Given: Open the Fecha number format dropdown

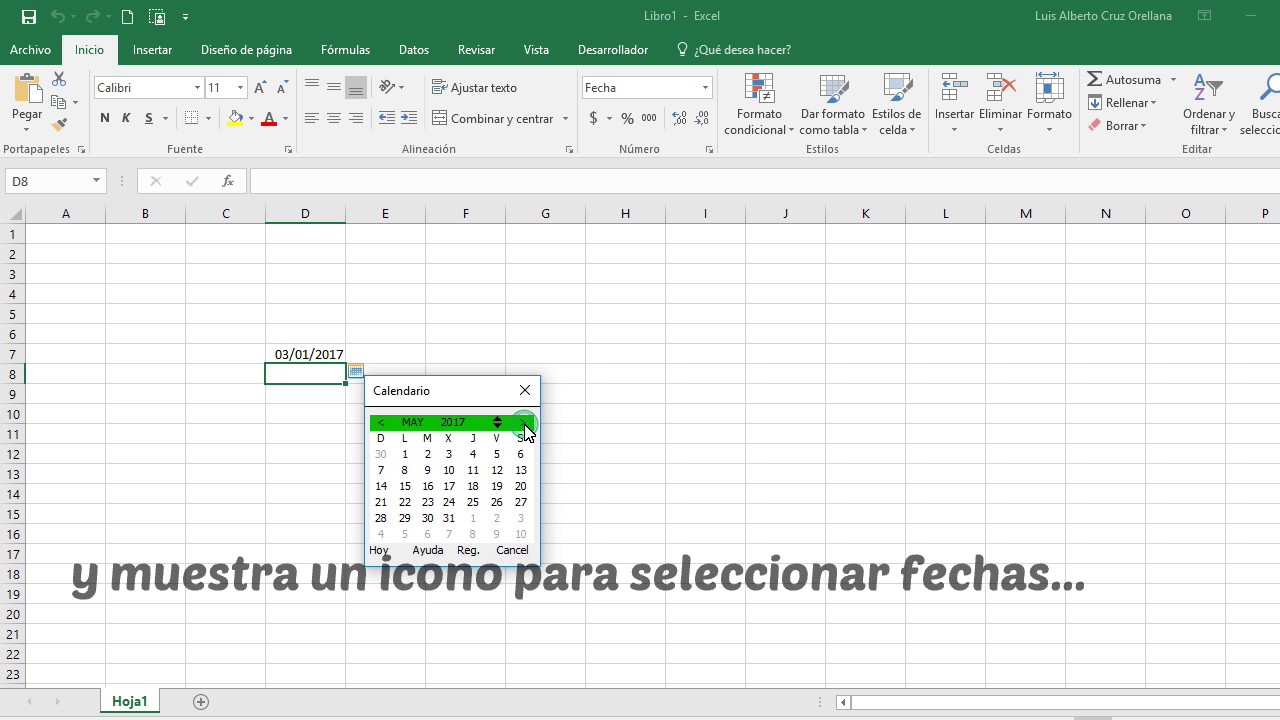Looking at the screenshot, I should 705,88.
